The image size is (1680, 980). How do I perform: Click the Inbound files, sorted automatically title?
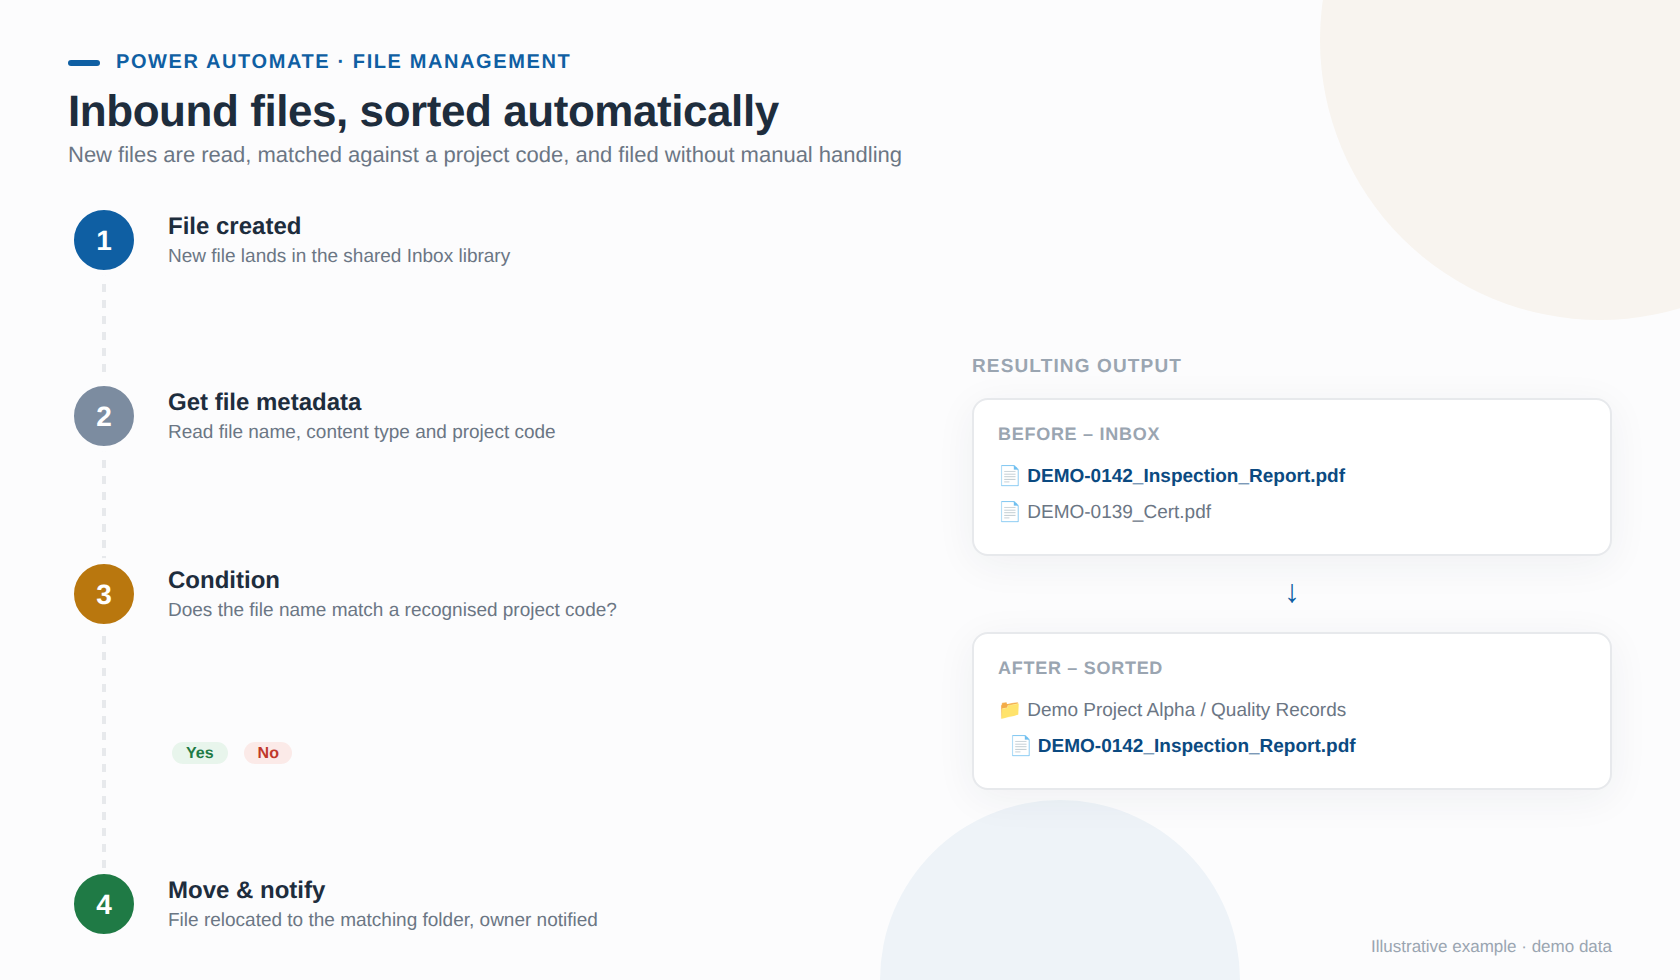tap(423, 111)
